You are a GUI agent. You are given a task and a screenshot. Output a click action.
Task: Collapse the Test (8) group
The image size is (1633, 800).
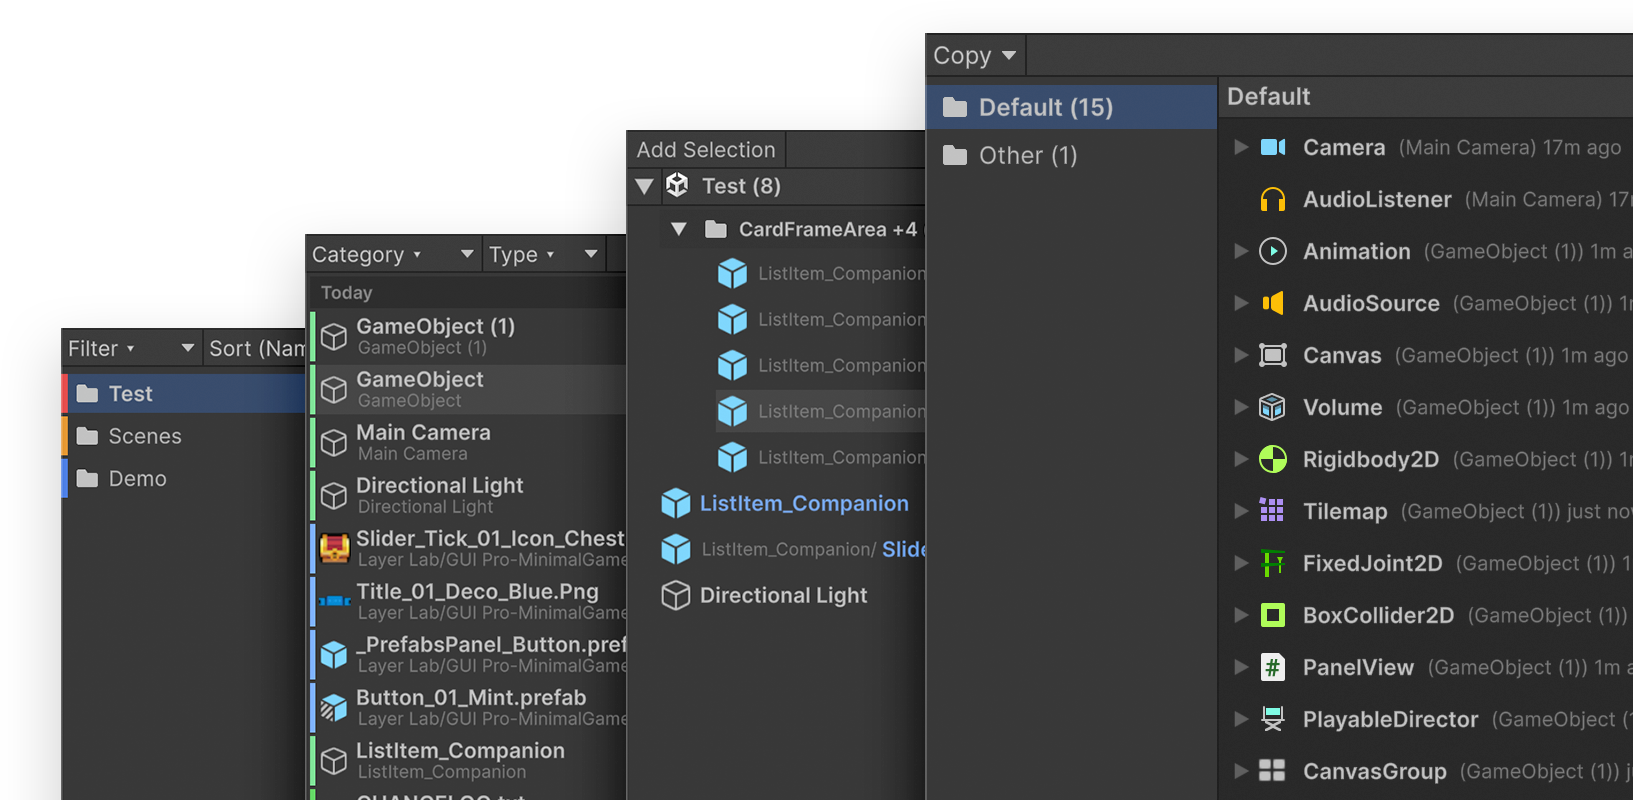pyautogui.click(x=645, y=186)
